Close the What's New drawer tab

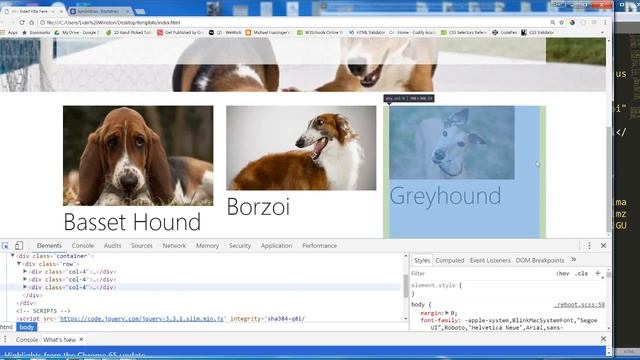click(x=81, y=339)
